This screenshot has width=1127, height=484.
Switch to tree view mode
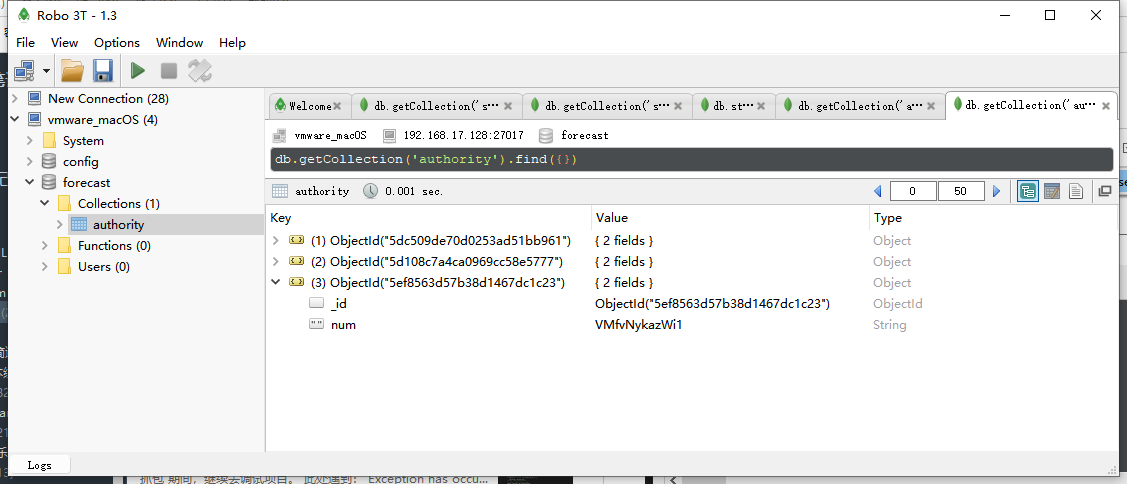point(1028,191)
